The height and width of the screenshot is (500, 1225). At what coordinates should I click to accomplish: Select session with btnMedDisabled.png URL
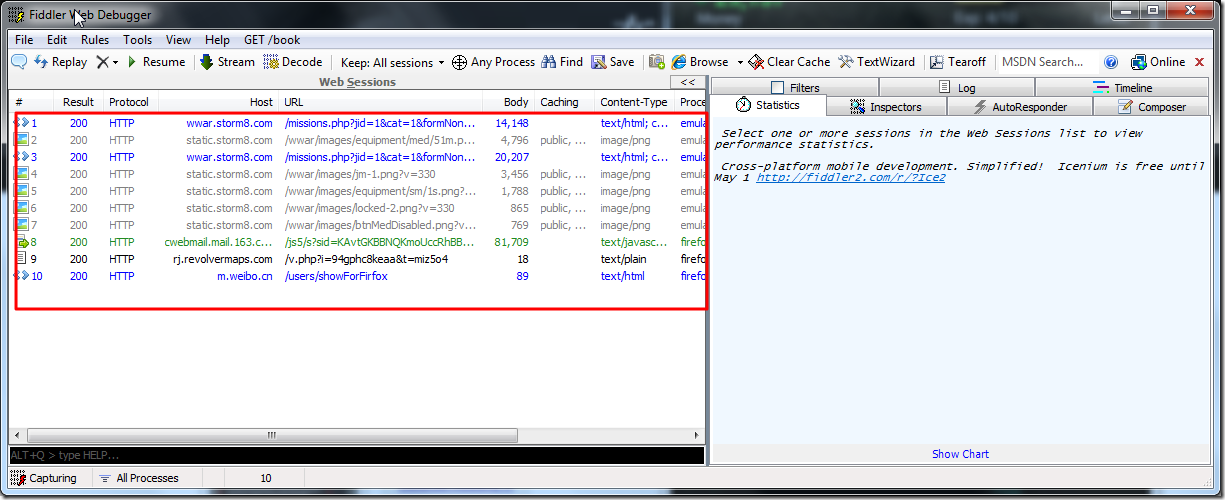tap(358, 225)
